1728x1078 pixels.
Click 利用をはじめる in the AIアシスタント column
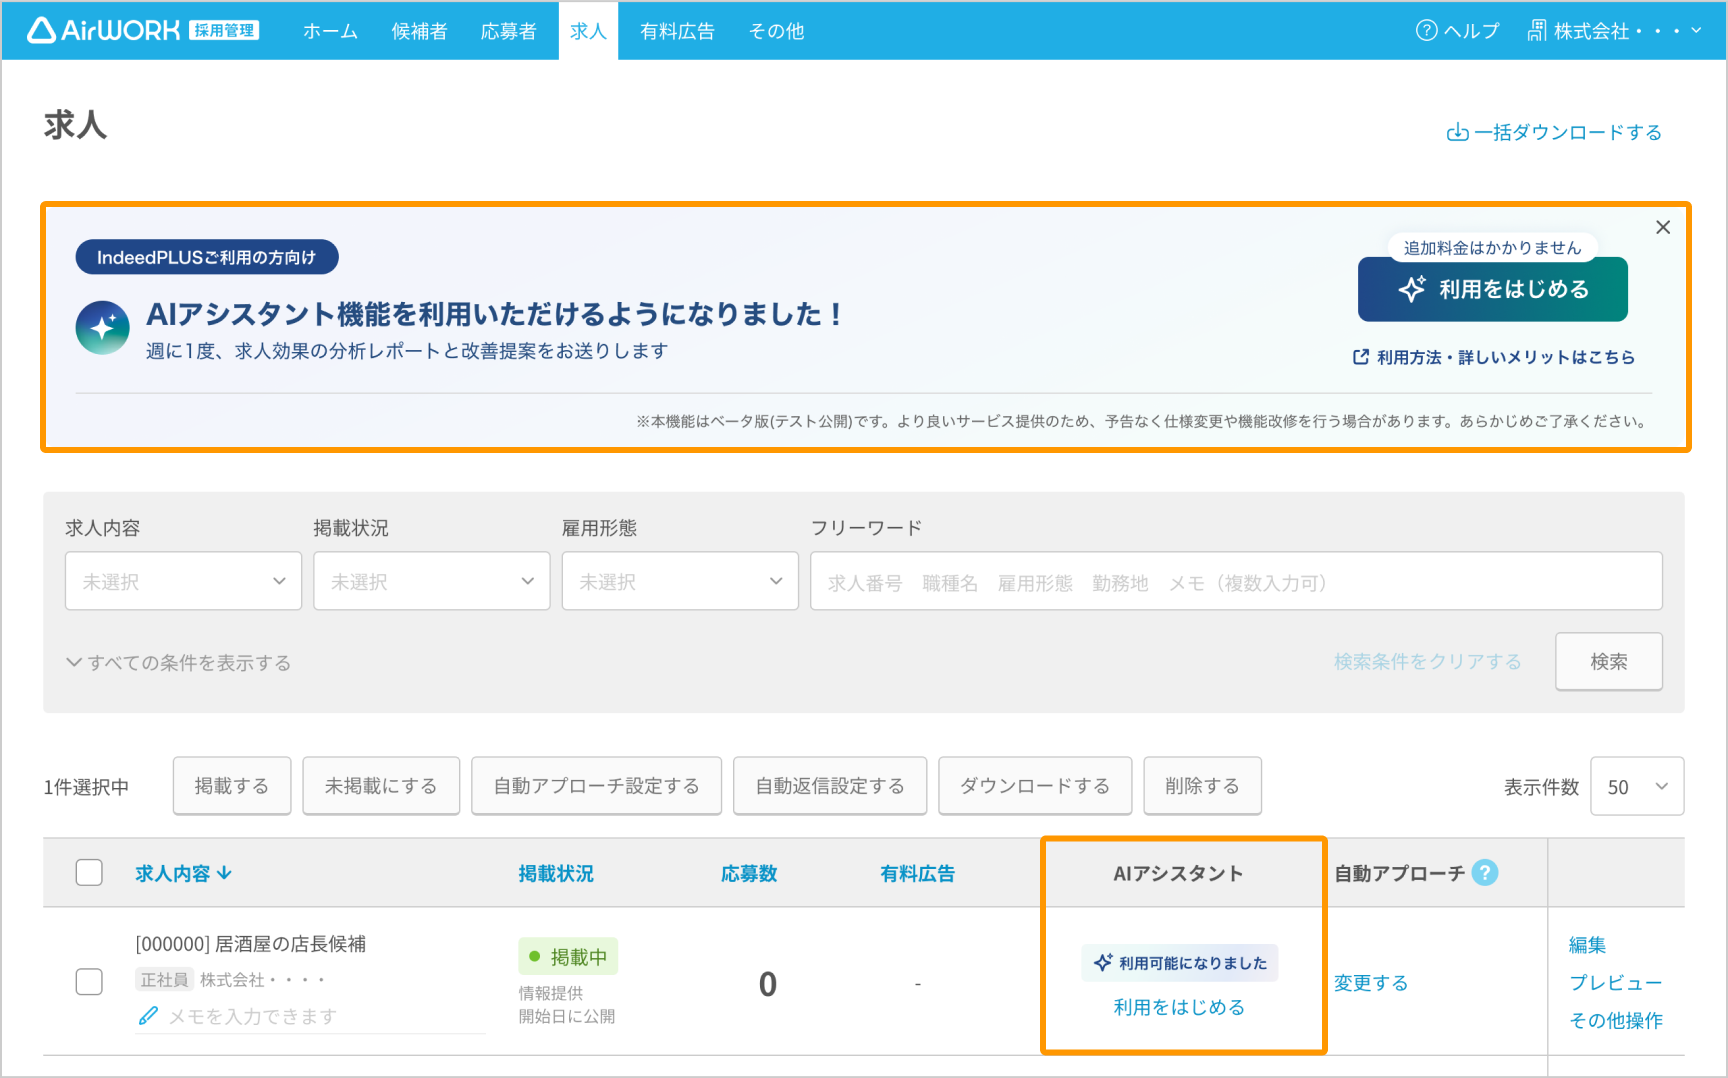[x=1179, y=1007]
